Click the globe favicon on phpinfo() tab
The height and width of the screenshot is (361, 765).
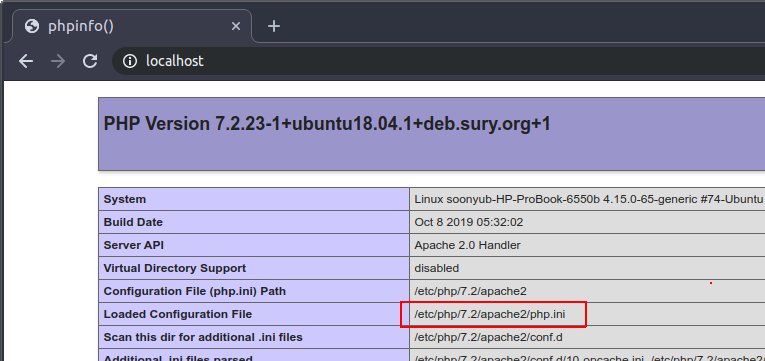tap(32, 26)
